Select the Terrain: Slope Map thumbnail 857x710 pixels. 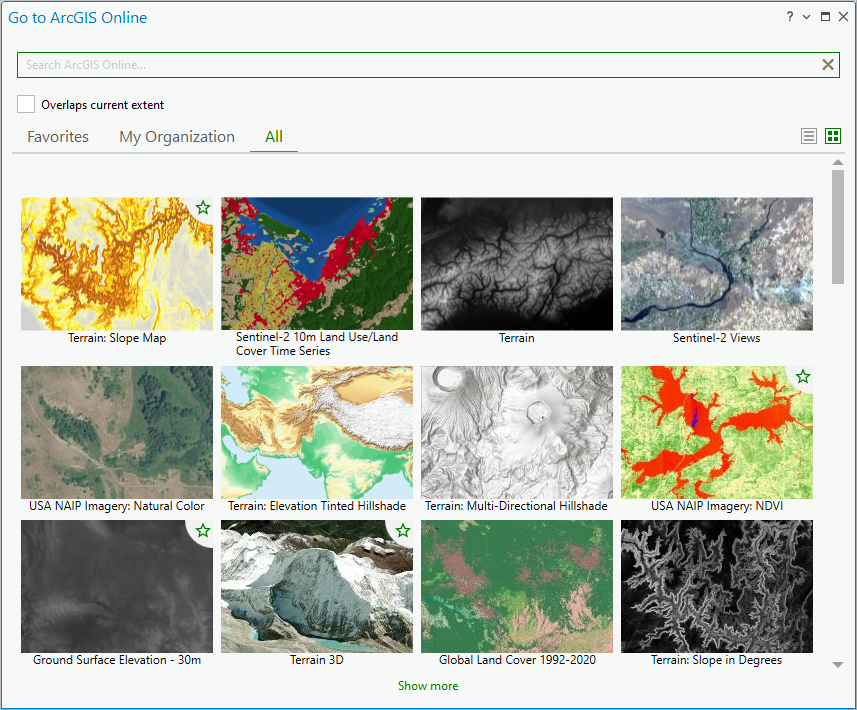click(x=117, y=264)
